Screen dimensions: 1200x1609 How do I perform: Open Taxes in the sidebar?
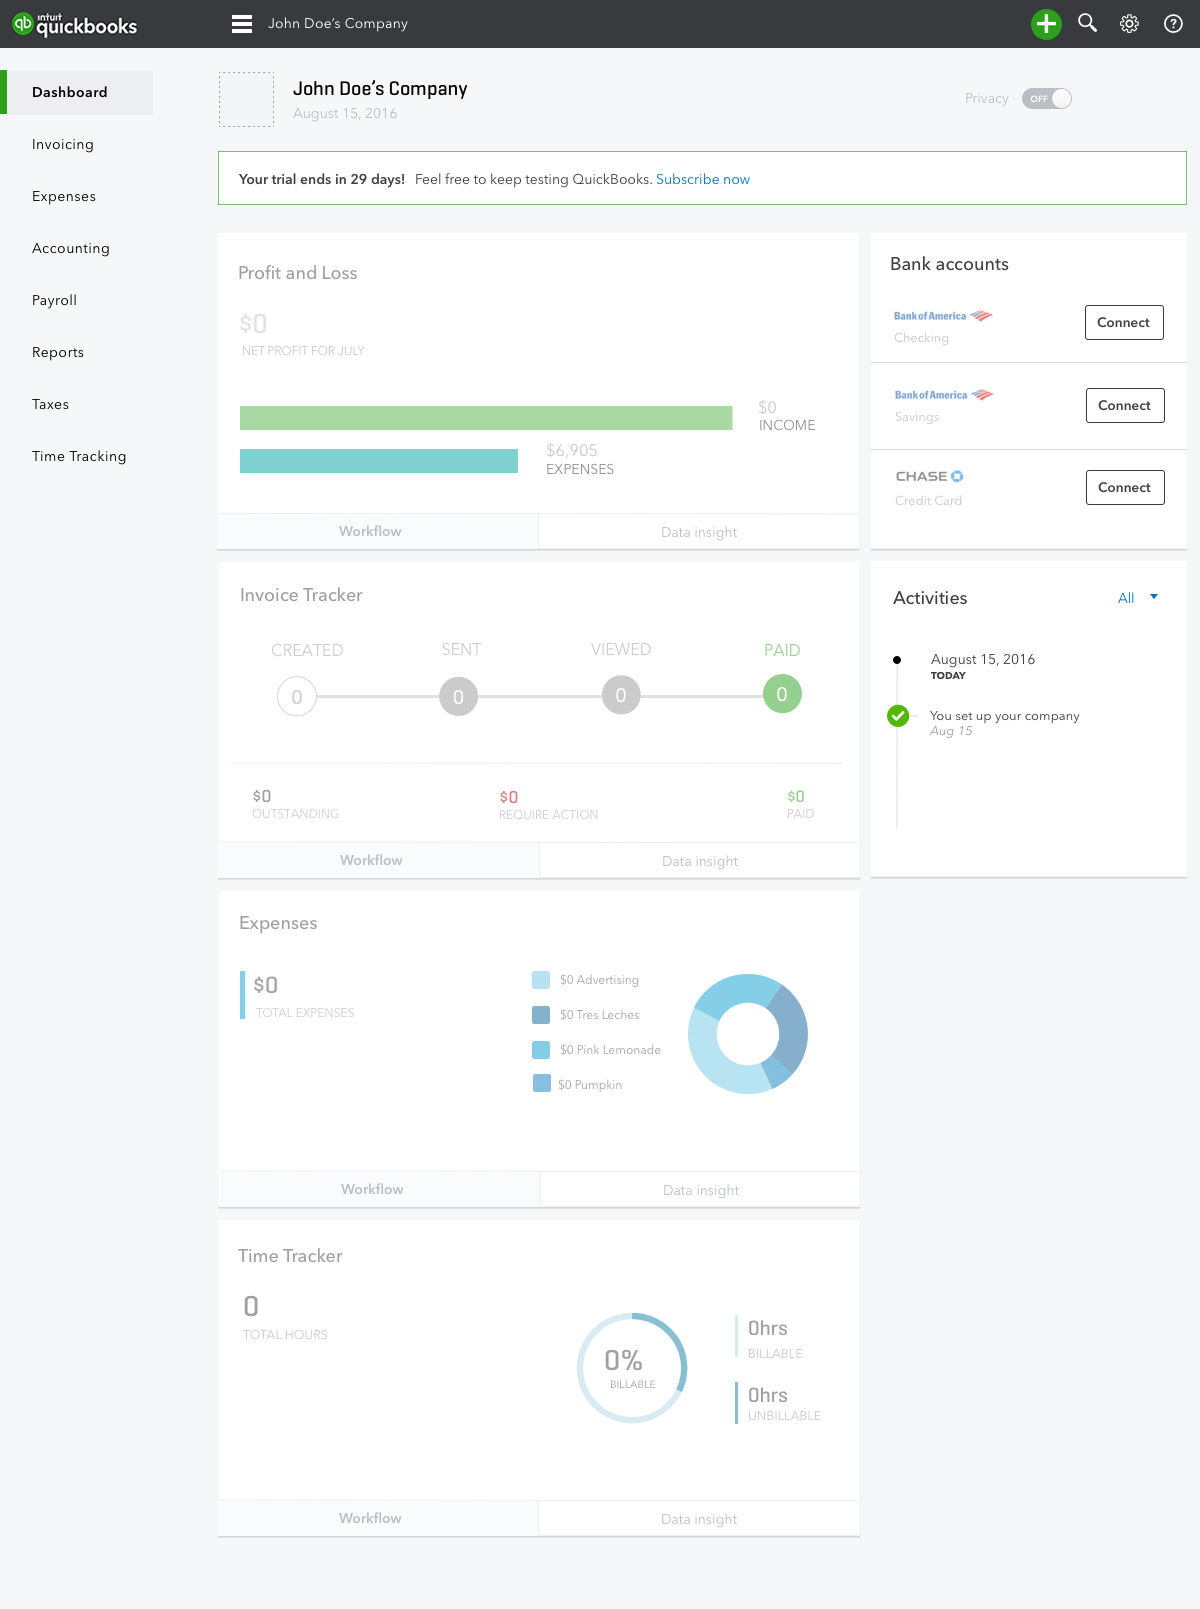[50, 404]
